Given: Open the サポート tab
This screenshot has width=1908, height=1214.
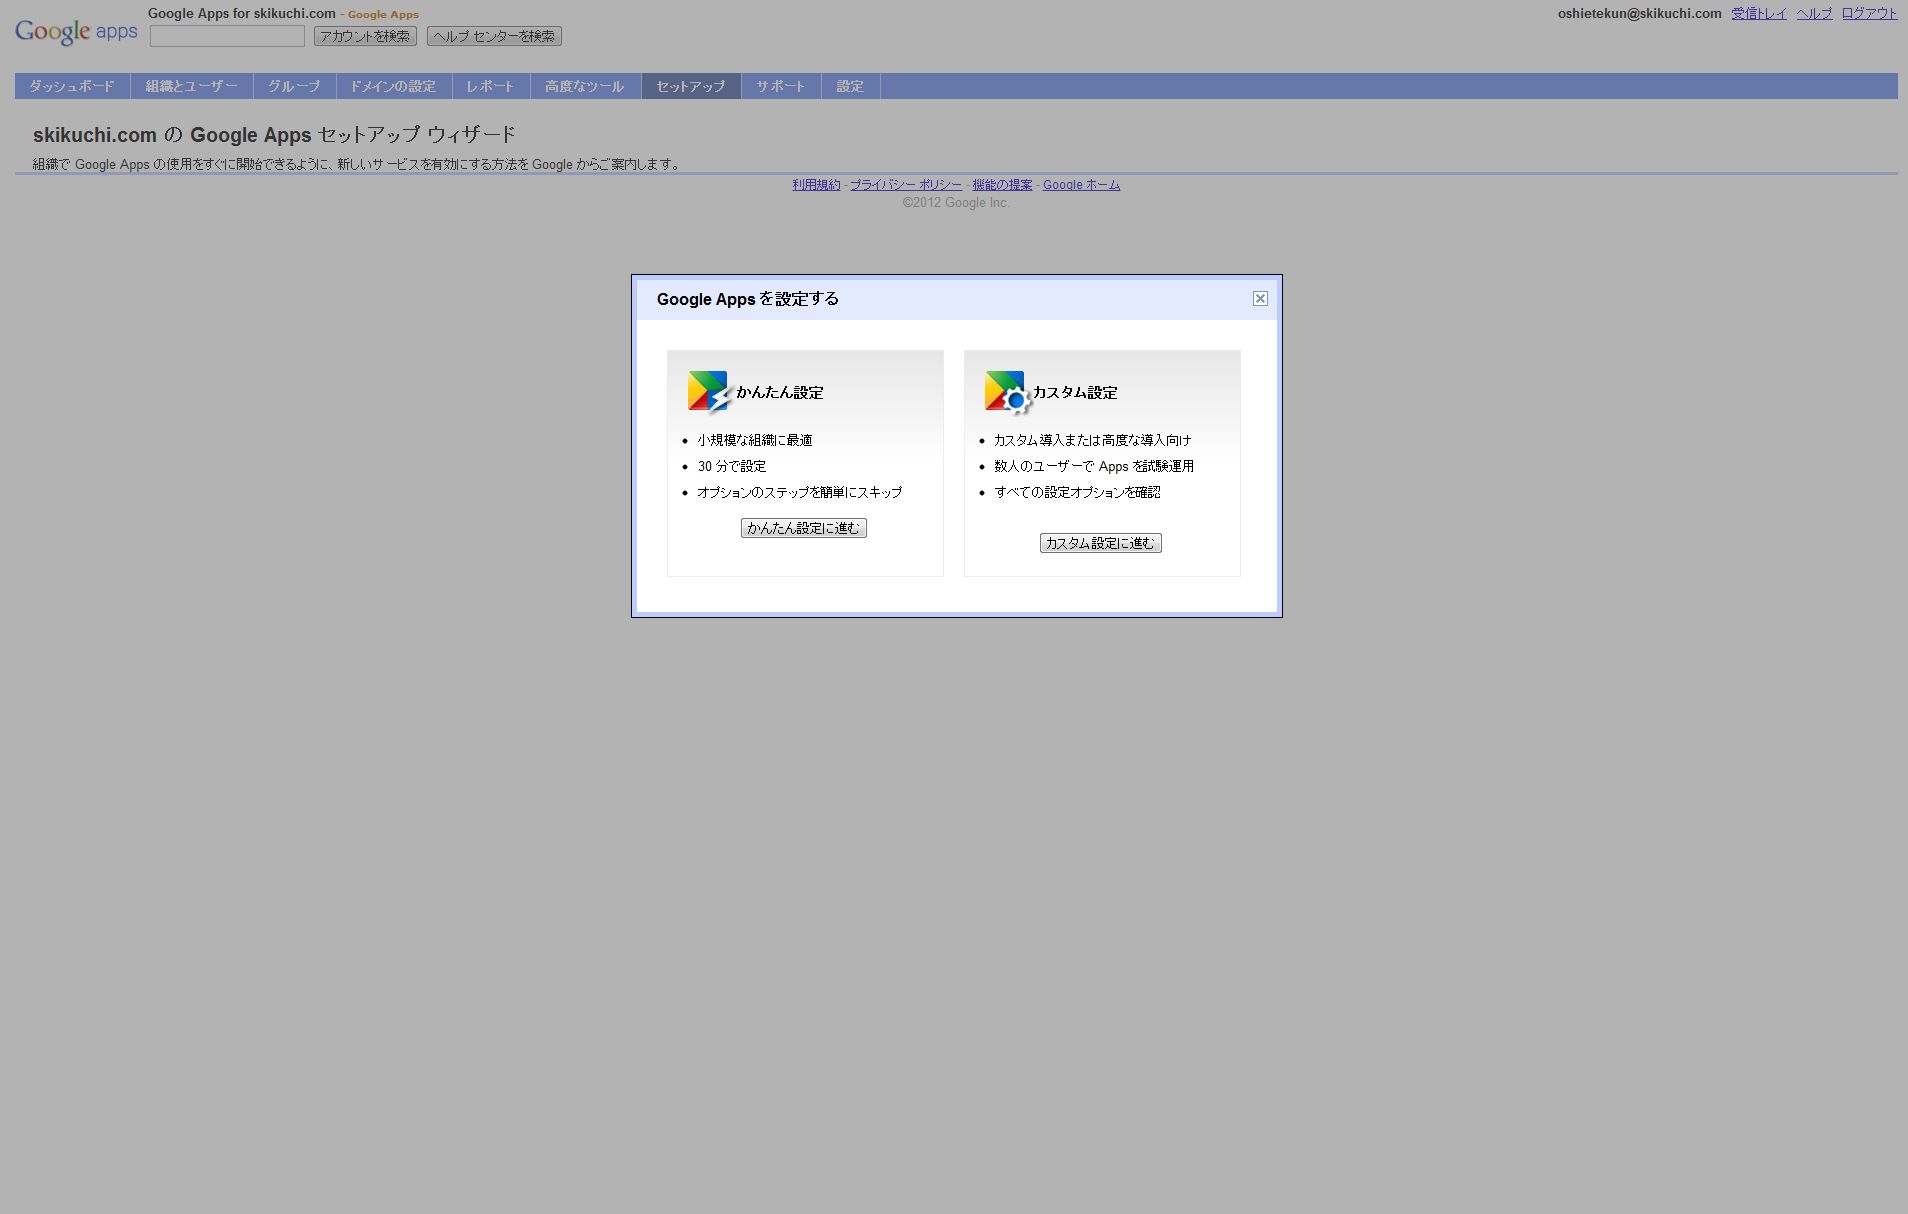Looking at the screenshot, I should pos(781,86).
